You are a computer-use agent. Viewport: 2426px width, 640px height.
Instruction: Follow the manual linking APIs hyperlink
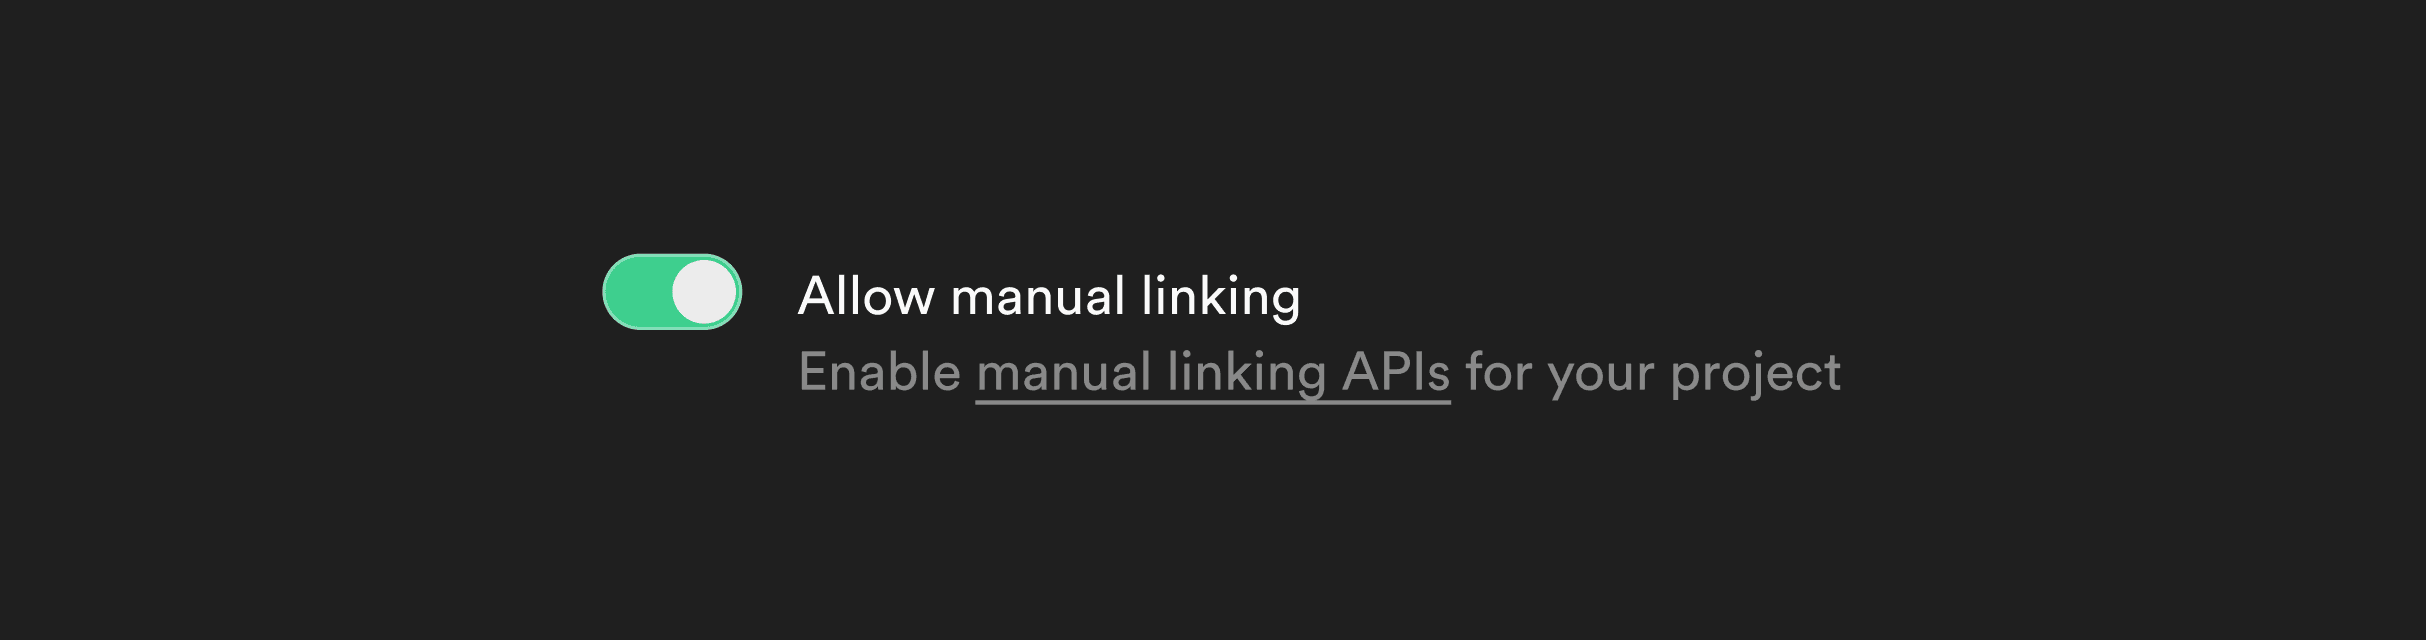coord(1213,374)
